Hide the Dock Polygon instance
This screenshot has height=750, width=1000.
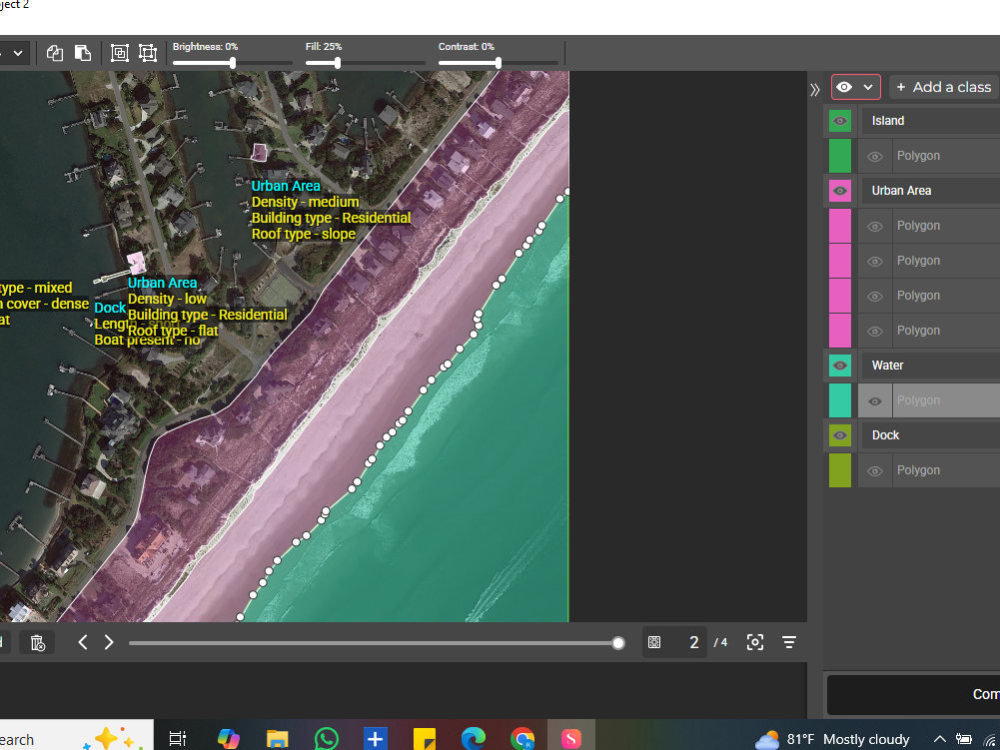click(875, 471)
